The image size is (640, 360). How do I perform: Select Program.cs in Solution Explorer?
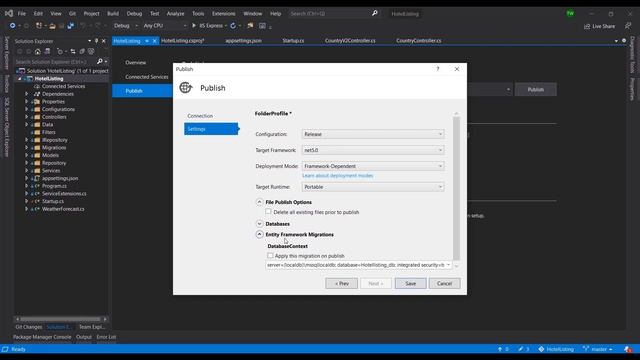pyautogui.click(x=54, y=186)
